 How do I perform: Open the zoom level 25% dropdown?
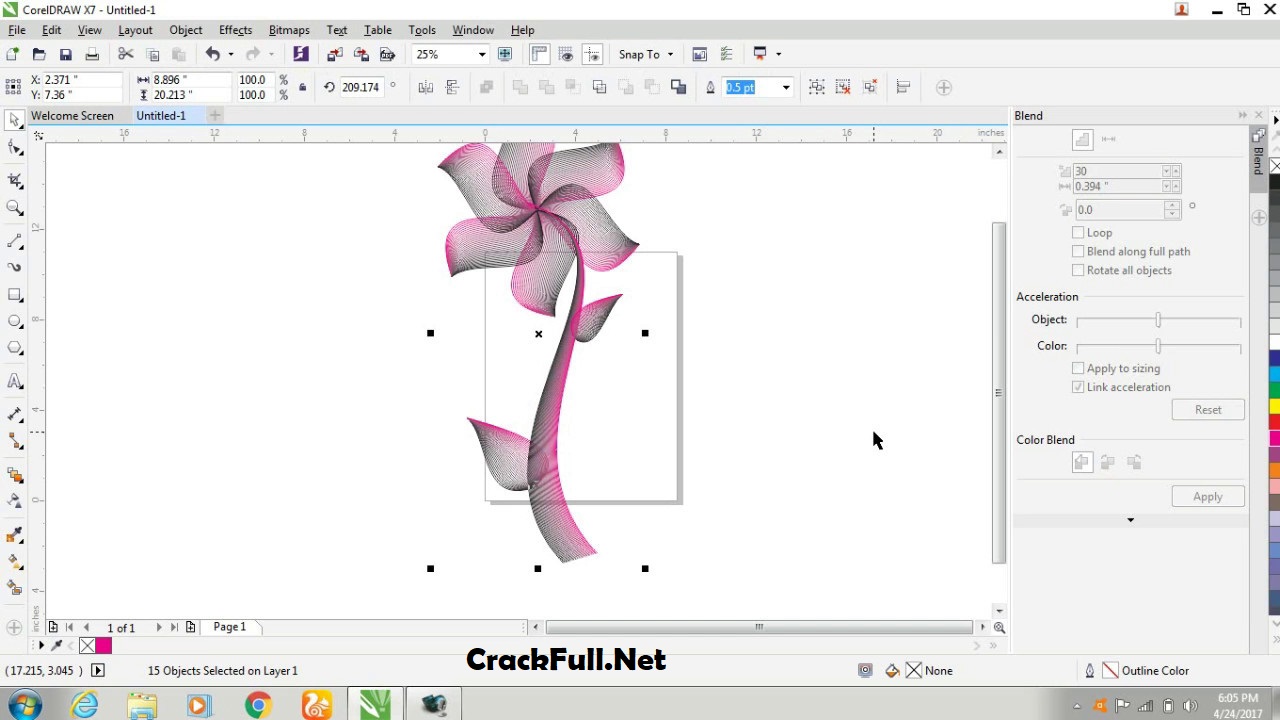[x=481, y=54]
